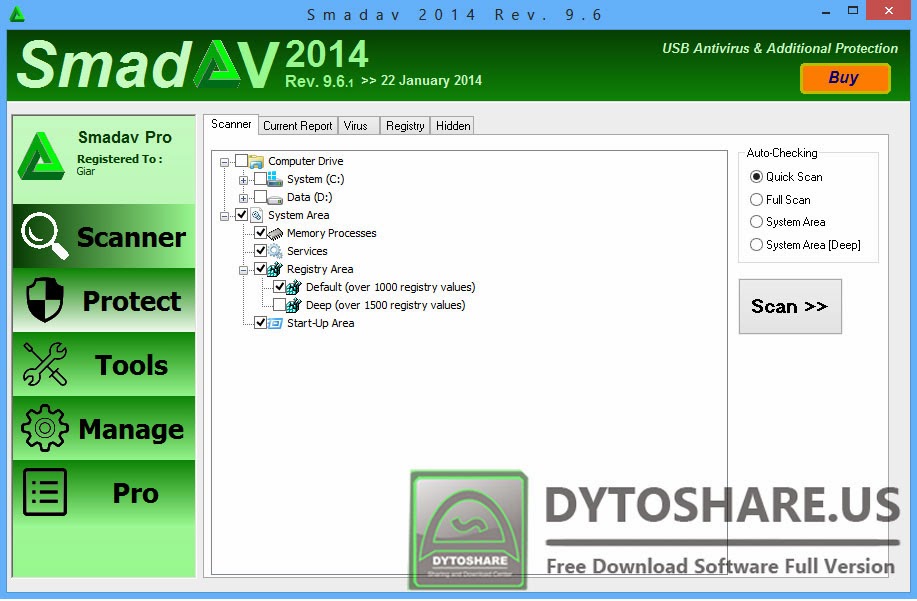The height and width of the screenshot is (601, 917).
Task: Click the System Area icon
Action: 256,215
